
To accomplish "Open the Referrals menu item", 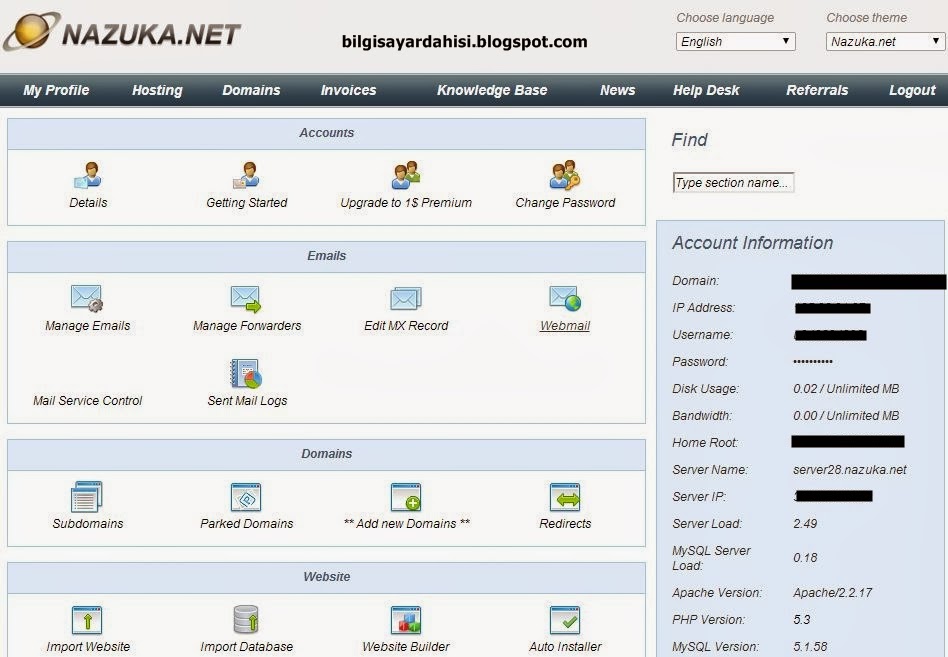I will pyautogui.click(x=817, y=90).
